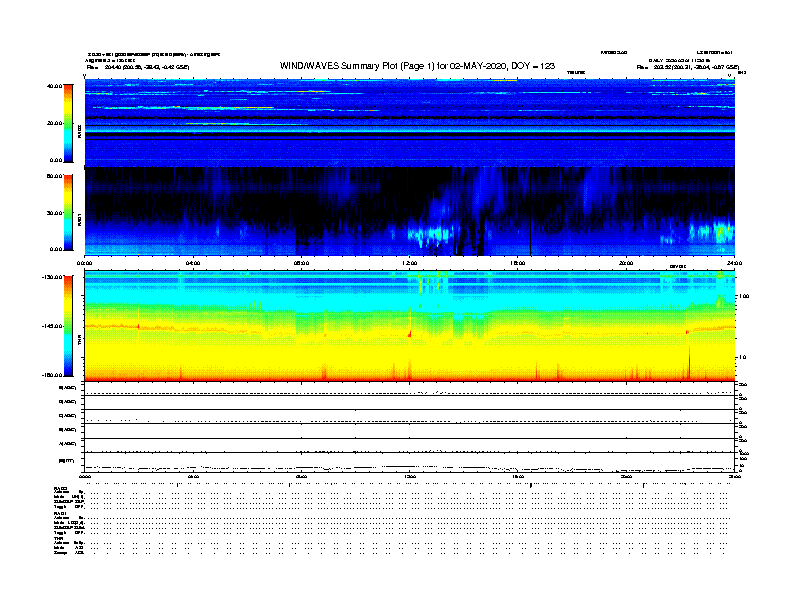The image size is (792, 612).
Task: Click the 100 tick on TNR right axis
Action: click(x=744, y=296)
